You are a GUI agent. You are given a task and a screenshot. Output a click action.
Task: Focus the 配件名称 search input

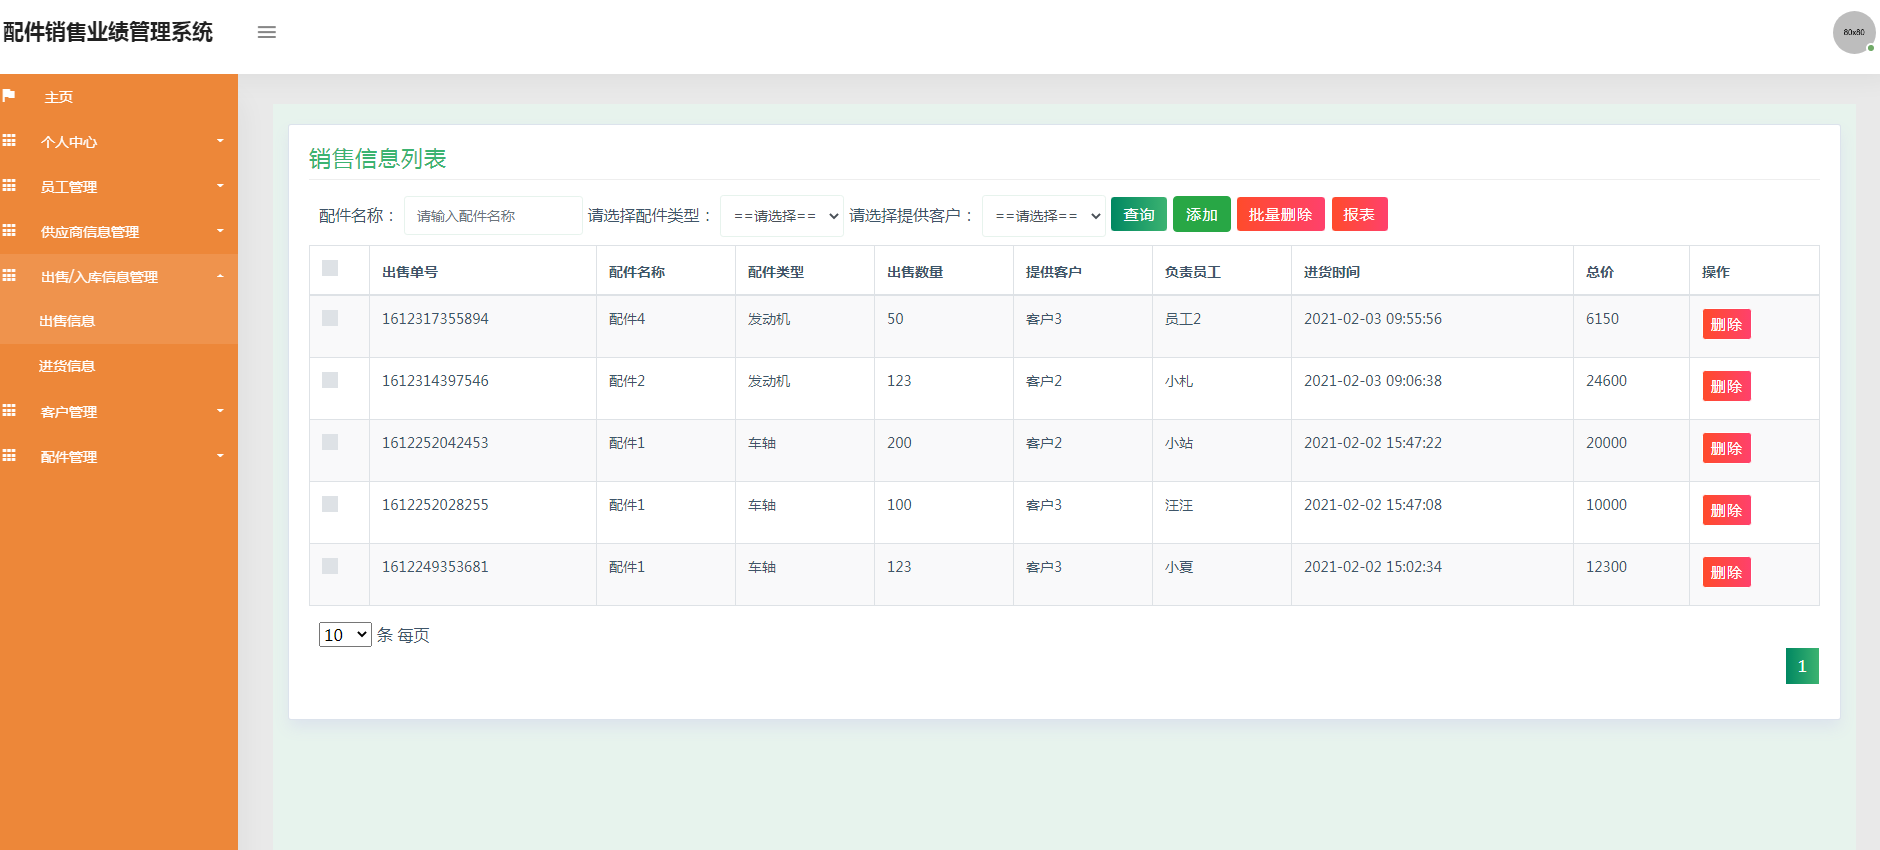tap(493, 215)
